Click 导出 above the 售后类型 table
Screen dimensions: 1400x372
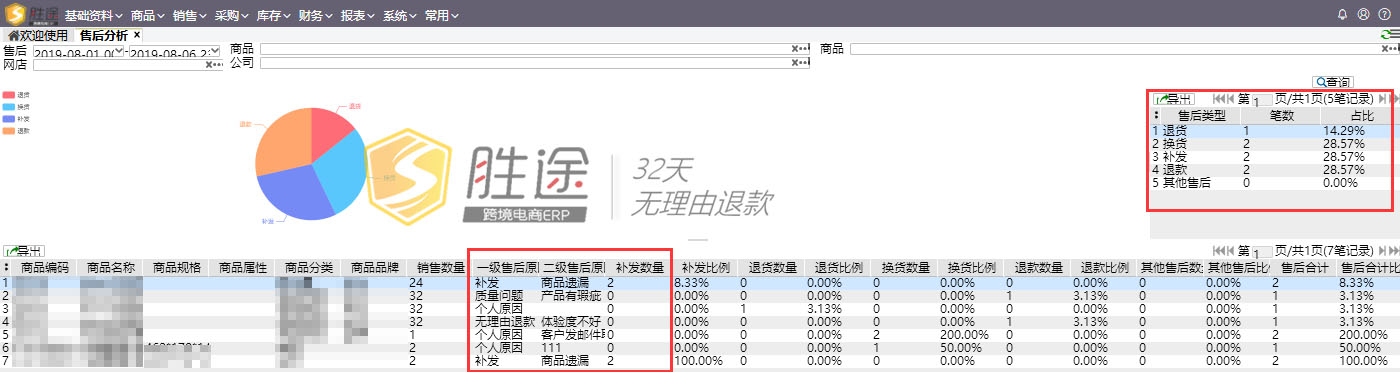tap(1174, 99)
